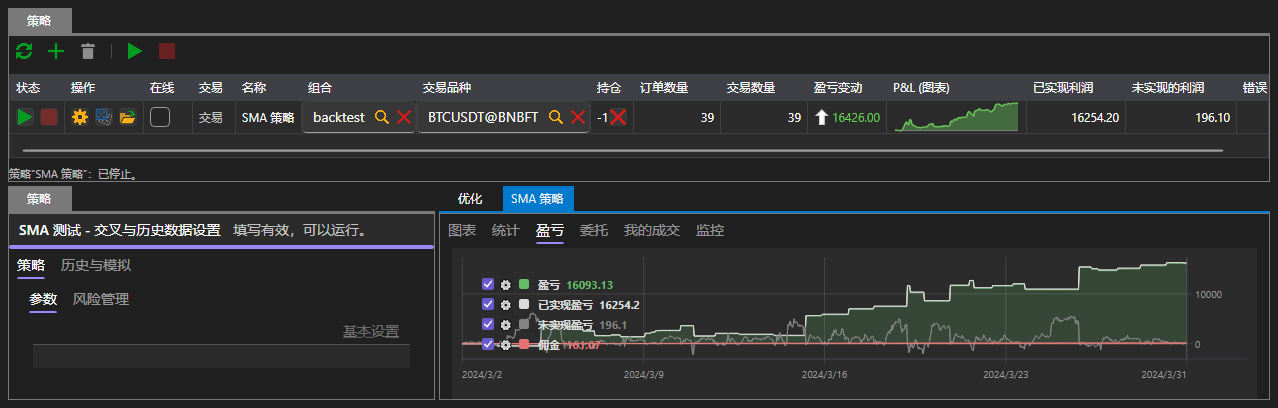Toggle the 未实现盈亏 series checkbox

coord(488,324)
